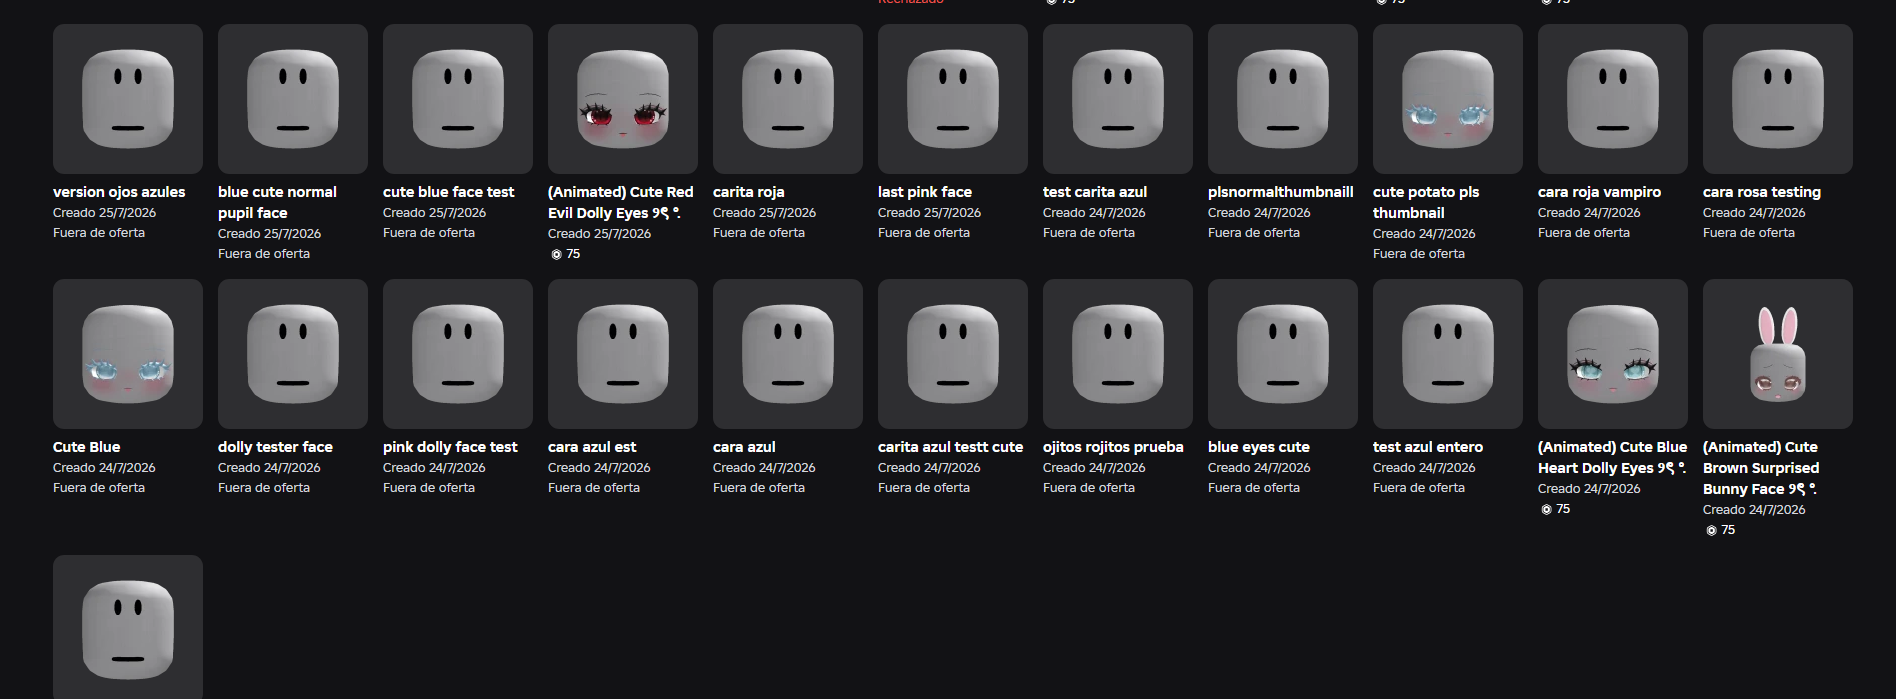Image resolution: width=1896 pixels, height=699 pixels.
Task: Click the 'carita roja' head thumbnail
Action: [x=788, y=99]
